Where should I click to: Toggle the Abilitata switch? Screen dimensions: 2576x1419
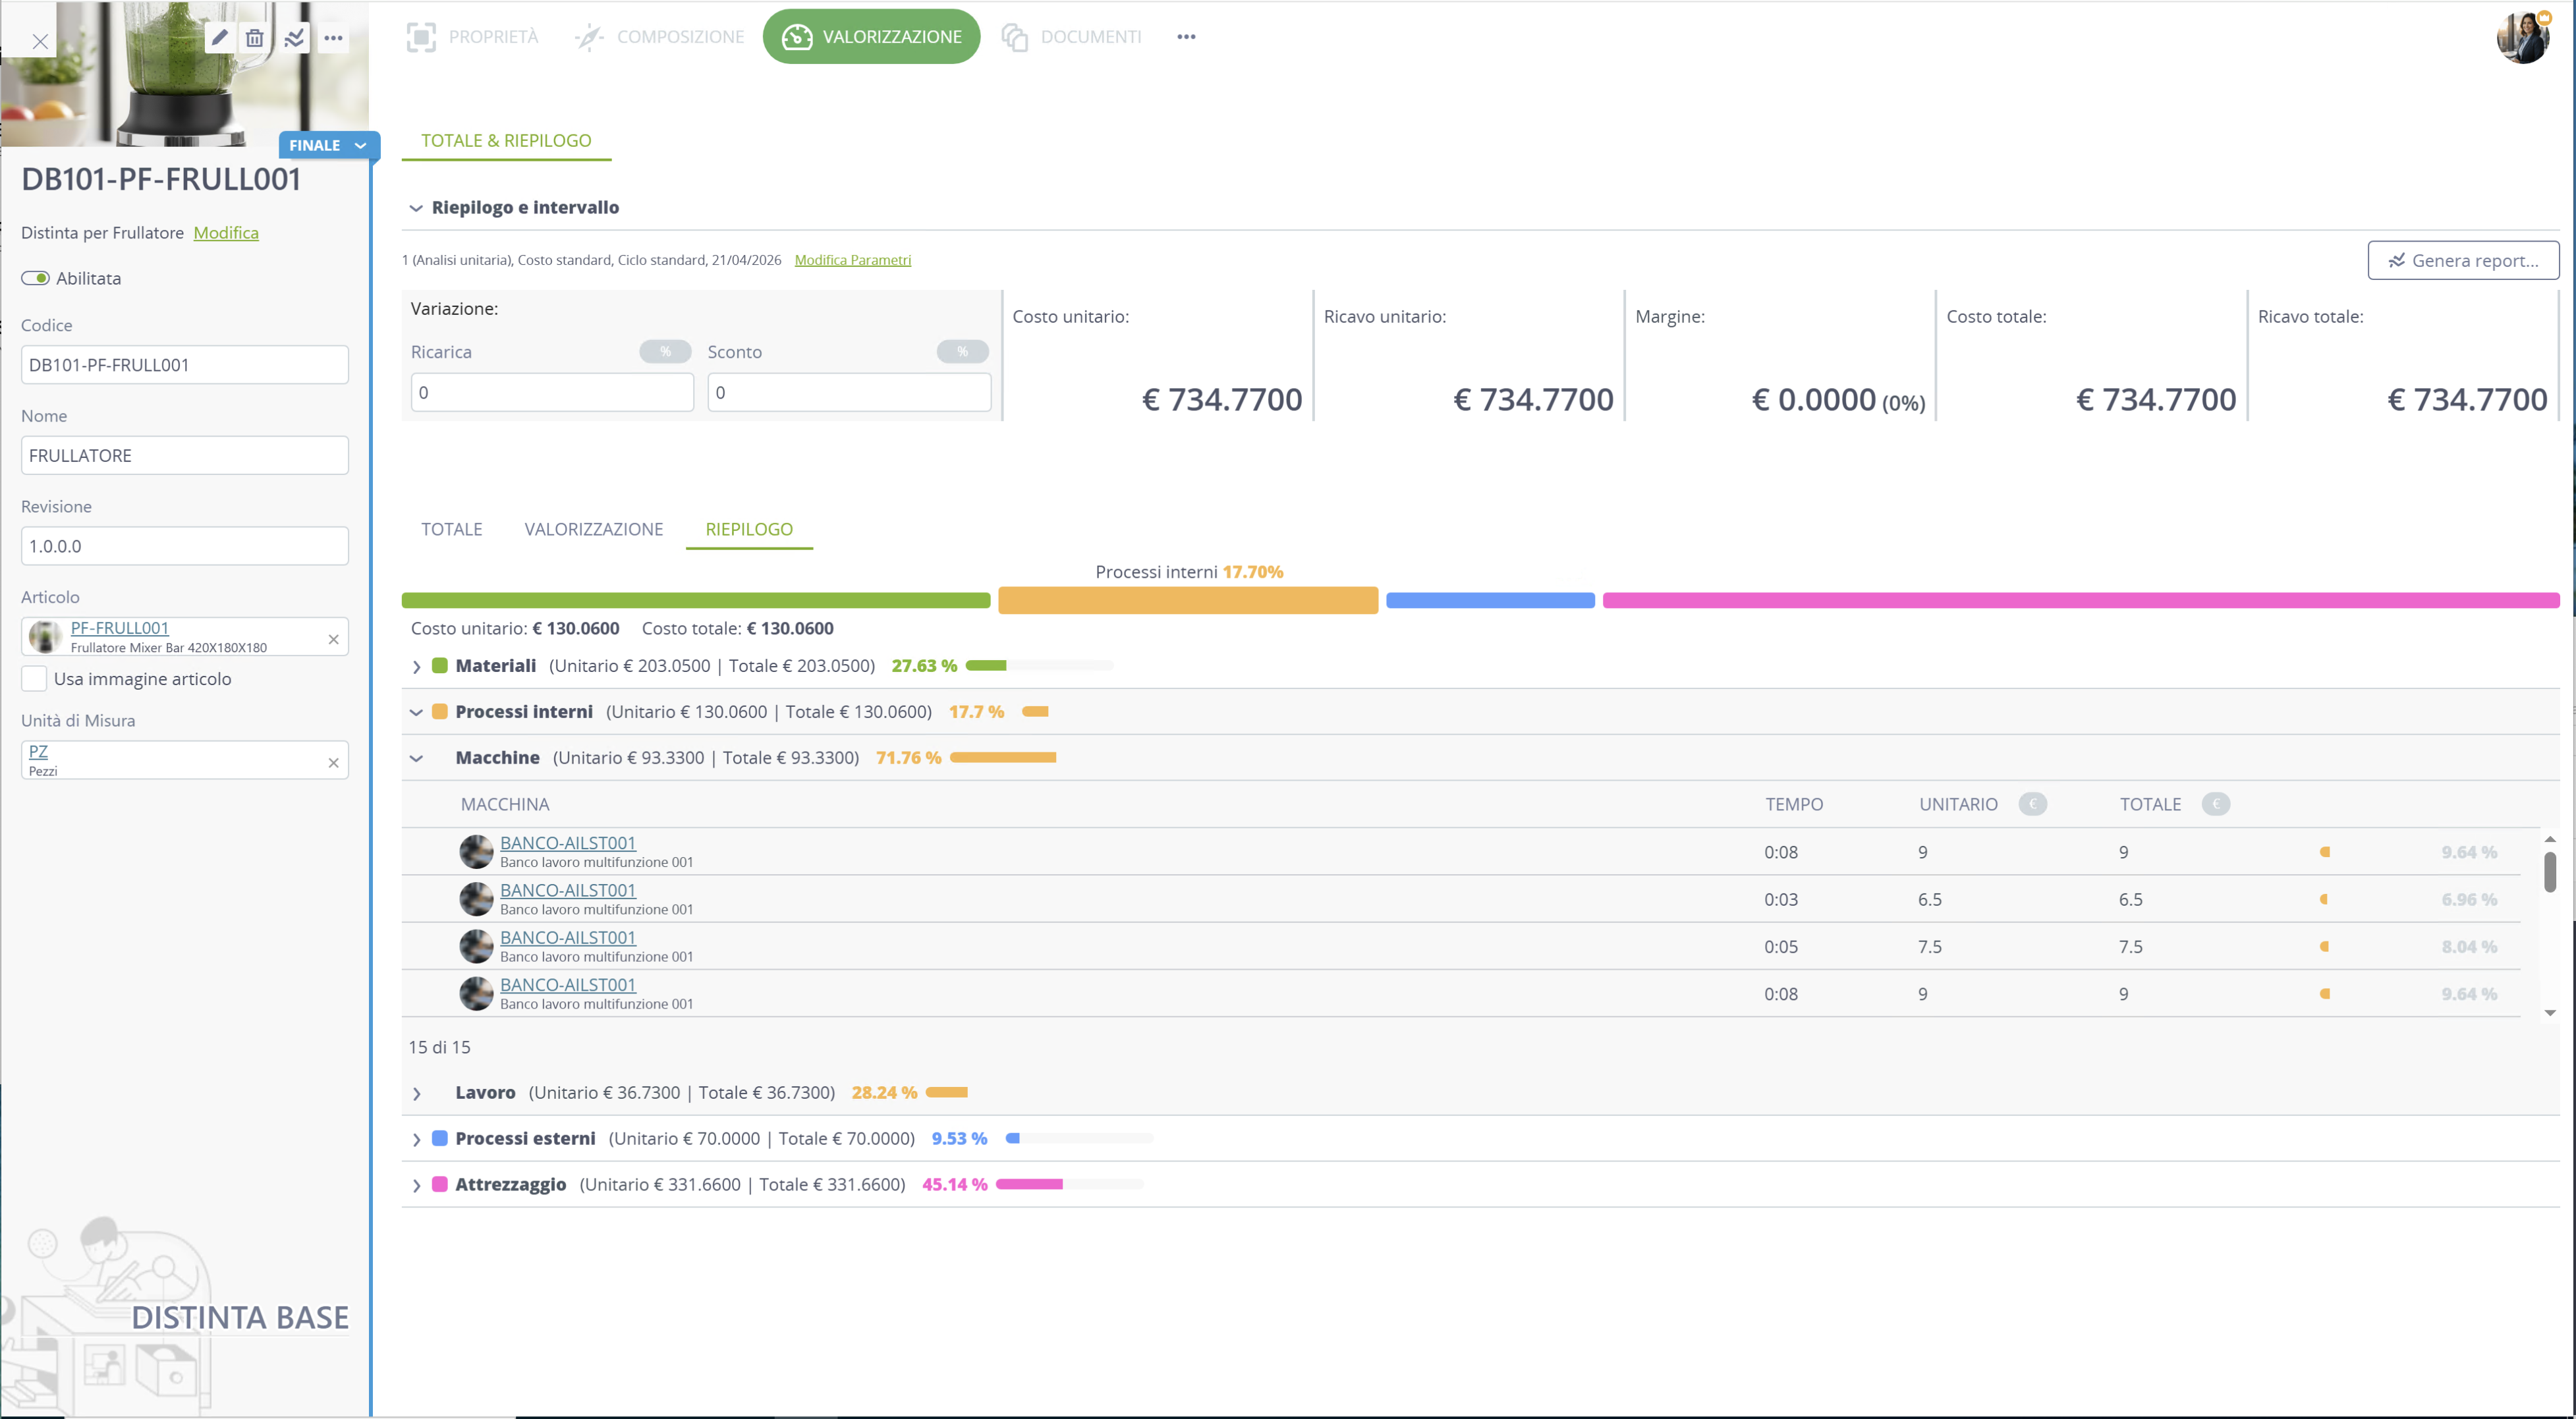coord(36,278)
